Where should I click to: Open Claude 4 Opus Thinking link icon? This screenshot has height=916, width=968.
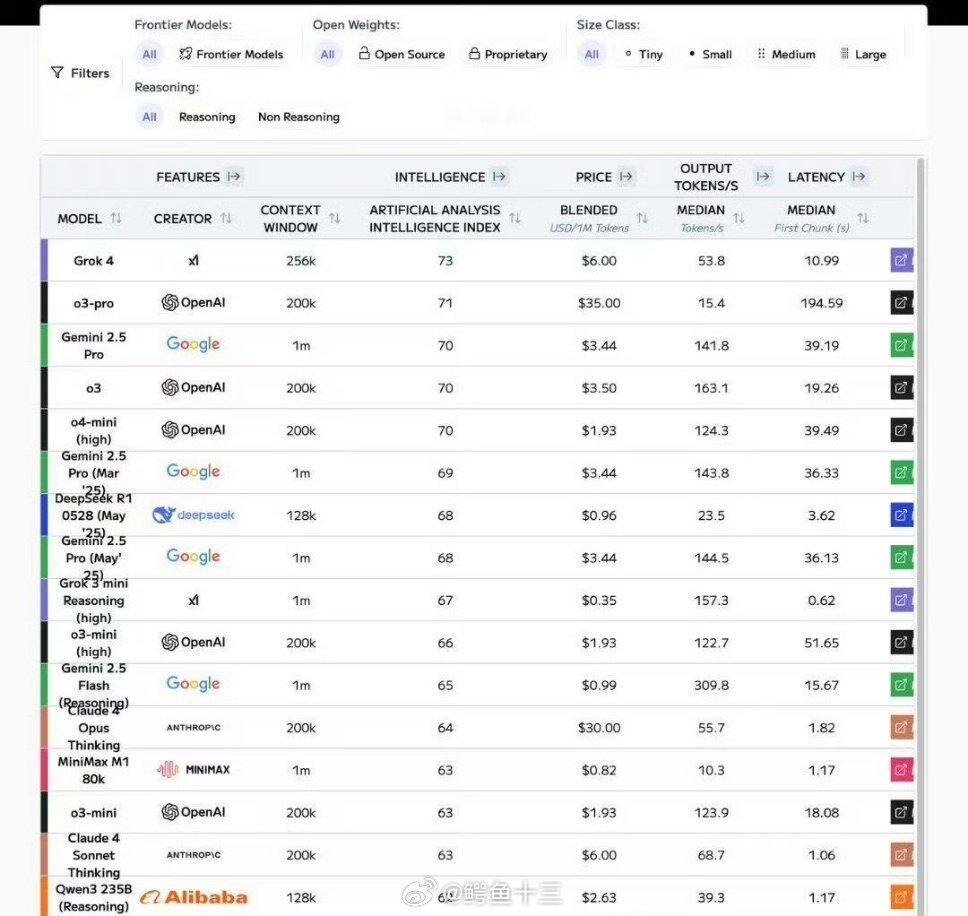click(x=901, y=728)
